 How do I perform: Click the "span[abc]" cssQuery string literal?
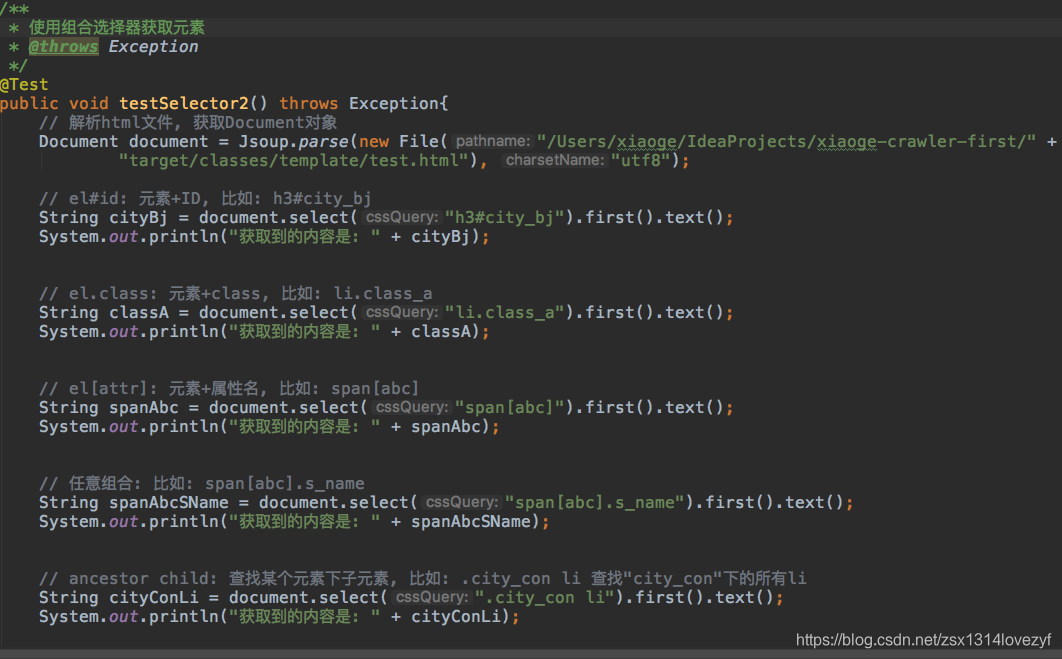(x=509, y=407)
